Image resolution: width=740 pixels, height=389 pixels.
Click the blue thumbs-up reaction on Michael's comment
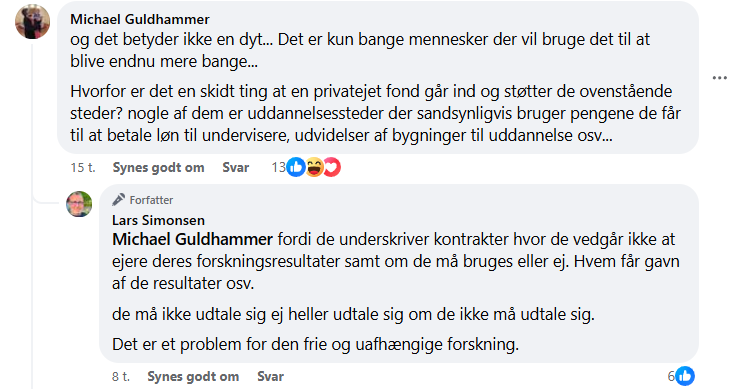(x=296, y=167)
